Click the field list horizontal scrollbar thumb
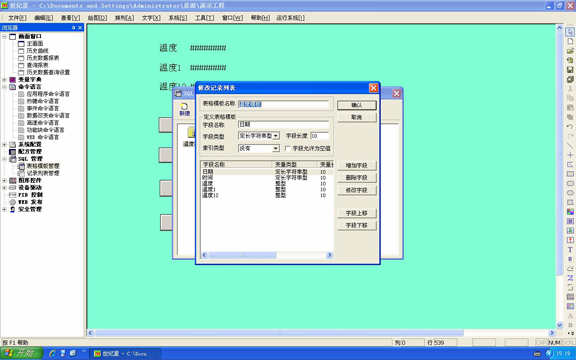 click(242, 255)
